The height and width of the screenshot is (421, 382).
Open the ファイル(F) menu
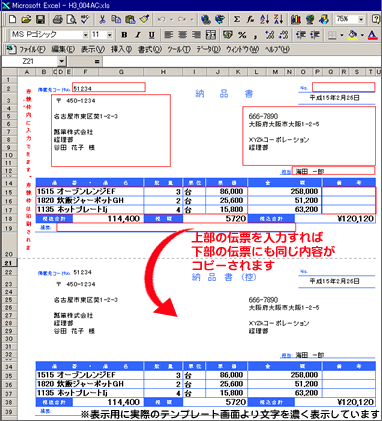(x=32, y=50)
